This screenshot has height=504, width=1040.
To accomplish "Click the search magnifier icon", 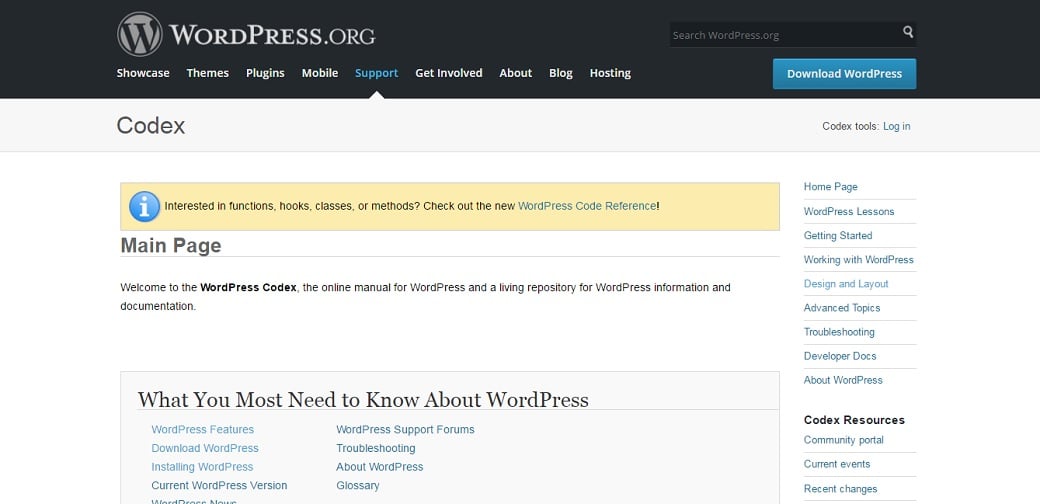I will pyautogui.click(x=908, y=33).
